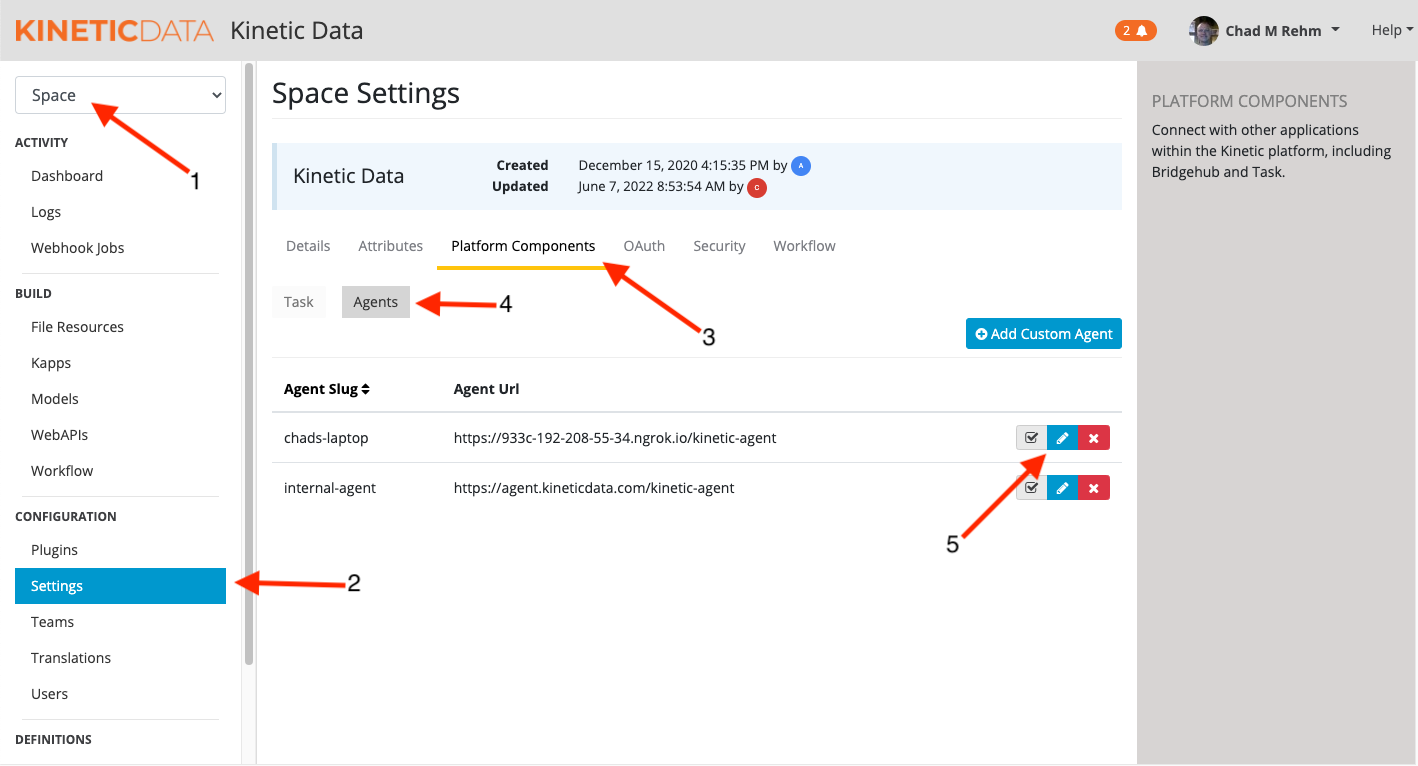Viewport: 1418px width, 766px height.
Task: Click the blue creator avatar next to Created
Action: click(x=801, y=165)
